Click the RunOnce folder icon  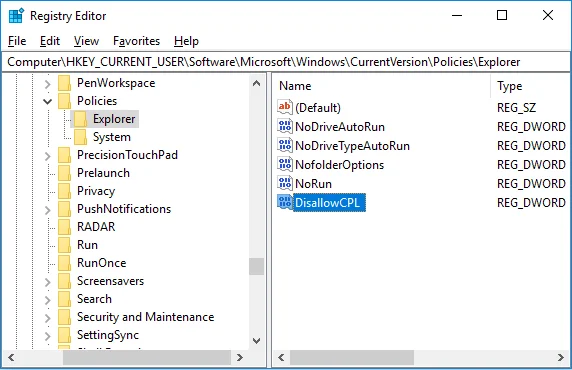65,263
